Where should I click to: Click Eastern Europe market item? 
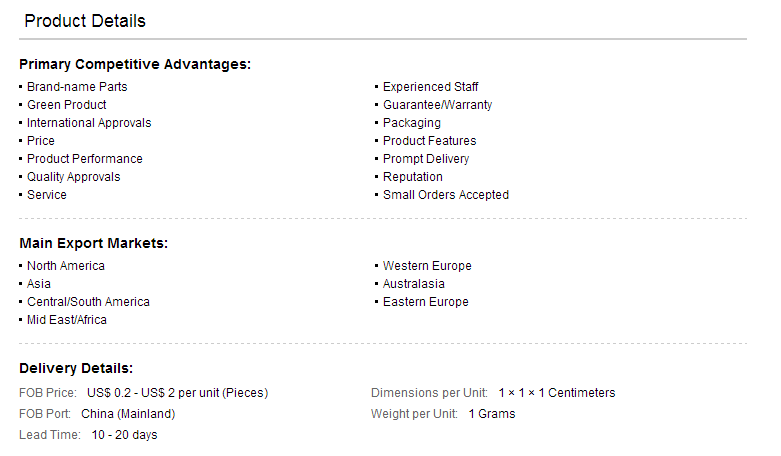click(x=425, y=302)
